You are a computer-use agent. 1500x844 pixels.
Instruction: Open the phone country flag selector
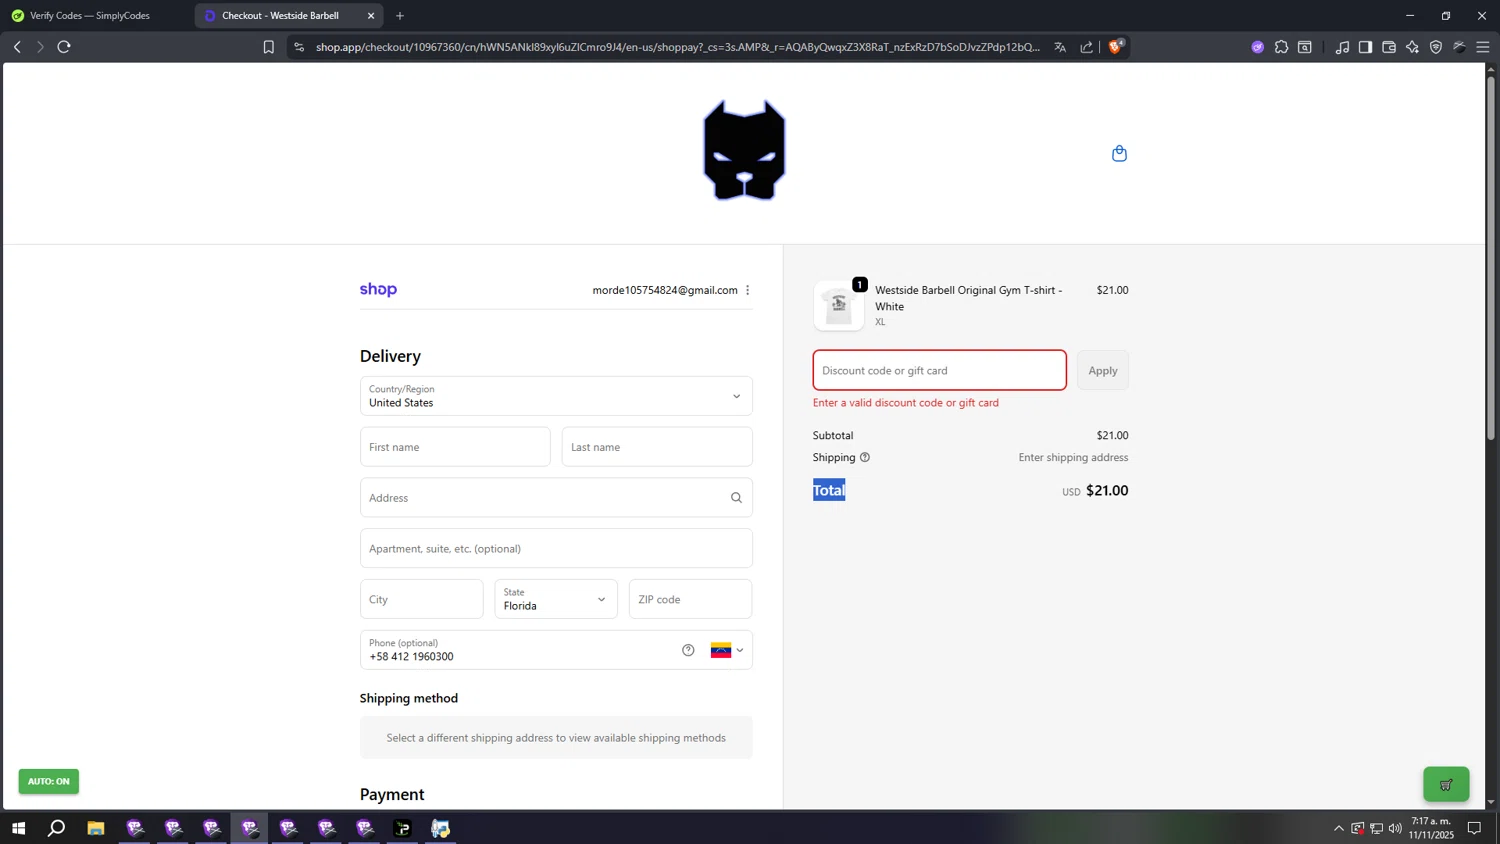727,650
